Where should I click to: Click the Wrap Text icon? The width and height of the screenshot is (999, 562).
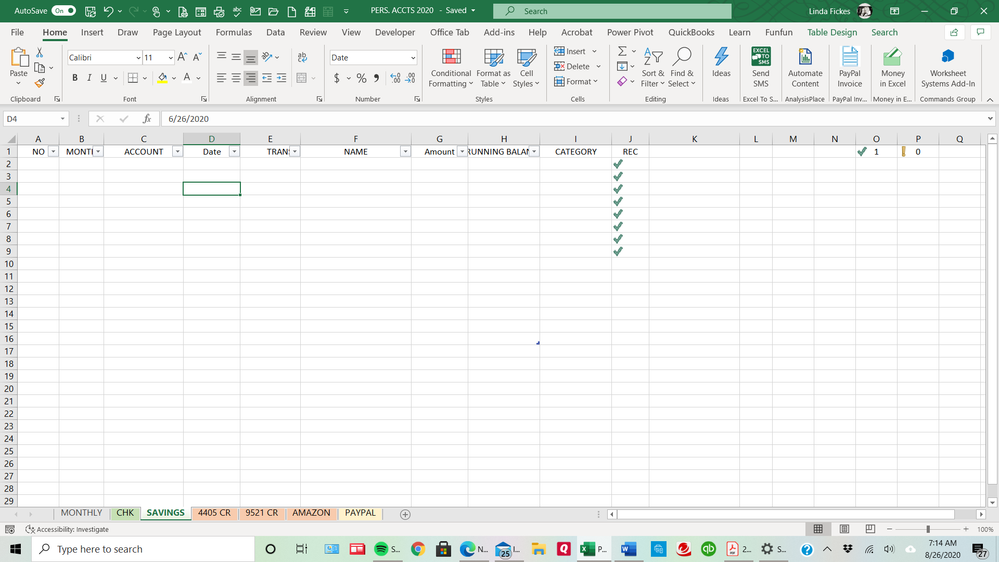(x=303, y=57)
